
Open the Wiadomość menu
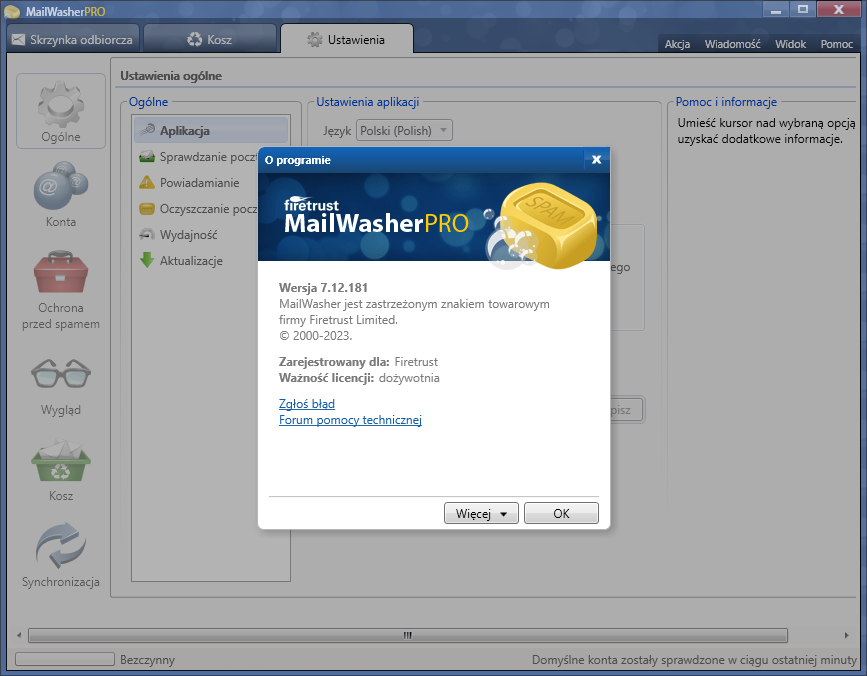[x=732, y=44]
